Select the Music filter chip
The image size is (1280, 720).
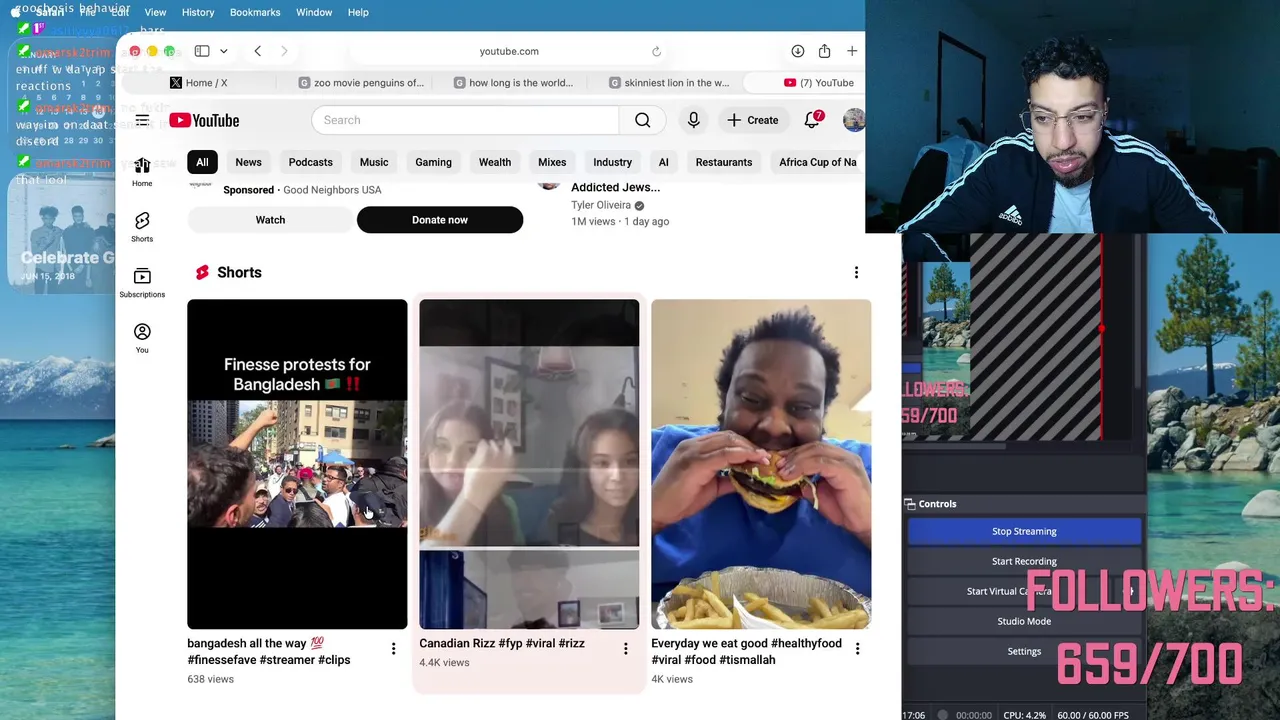[x=374, y=162]
